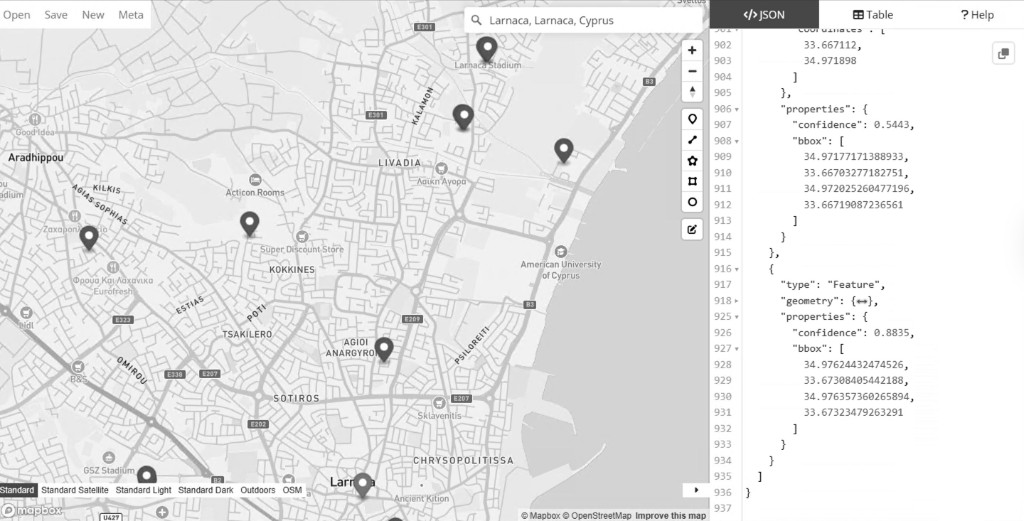Collapse the feature object at line 916

(x=737, y=270)
